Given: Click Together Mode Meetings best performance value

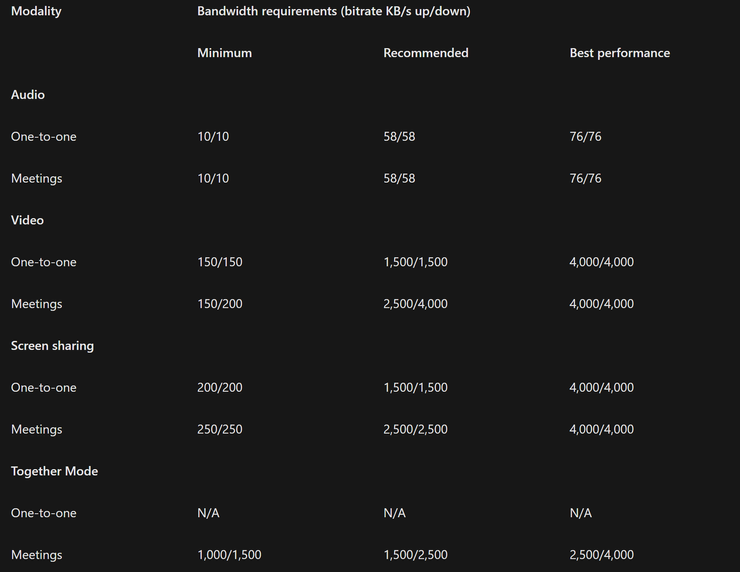Looking at the screenshot, I should click(601, 555).
